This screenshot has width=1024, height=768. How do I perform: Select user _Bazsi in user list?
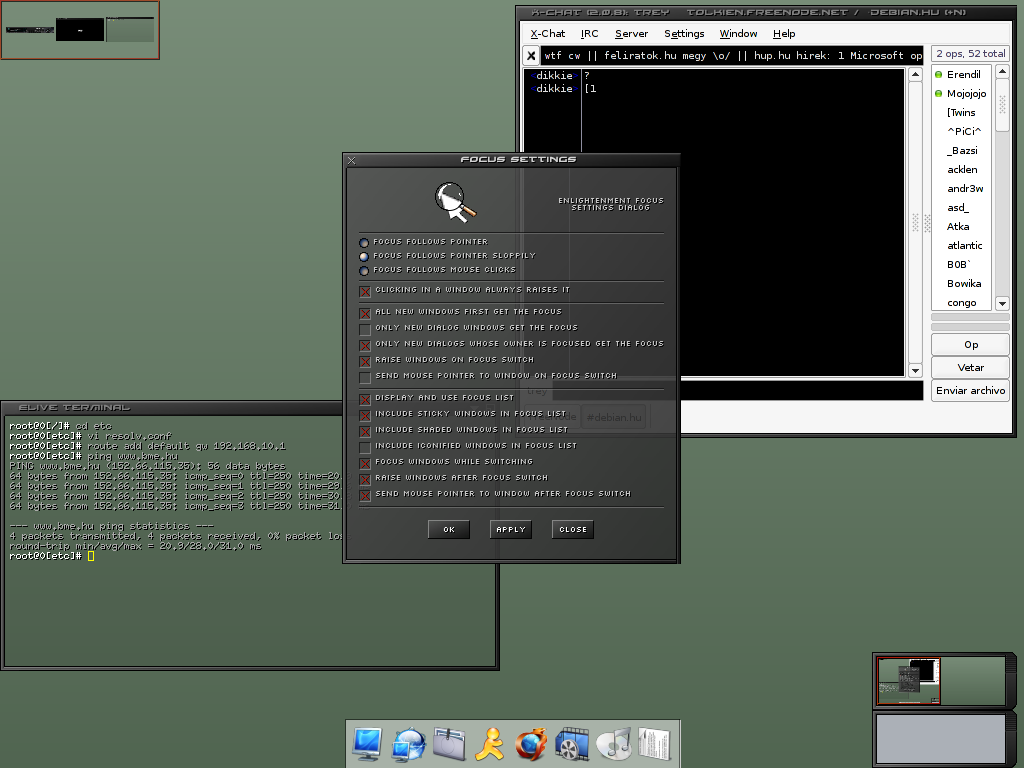point(962,150)
